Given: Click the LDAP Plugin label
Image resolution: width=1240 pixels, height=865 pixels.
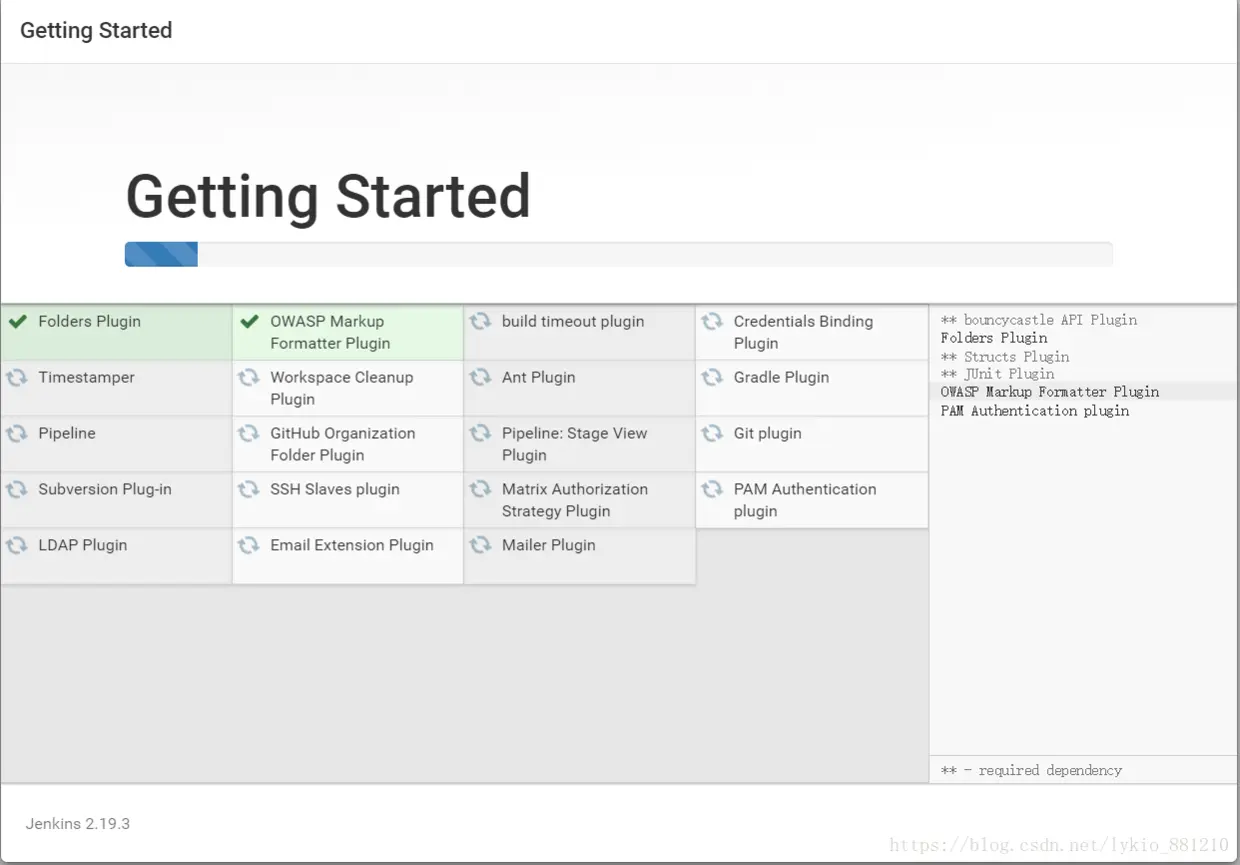Looking at the screenshot, I should coord(82,545).
